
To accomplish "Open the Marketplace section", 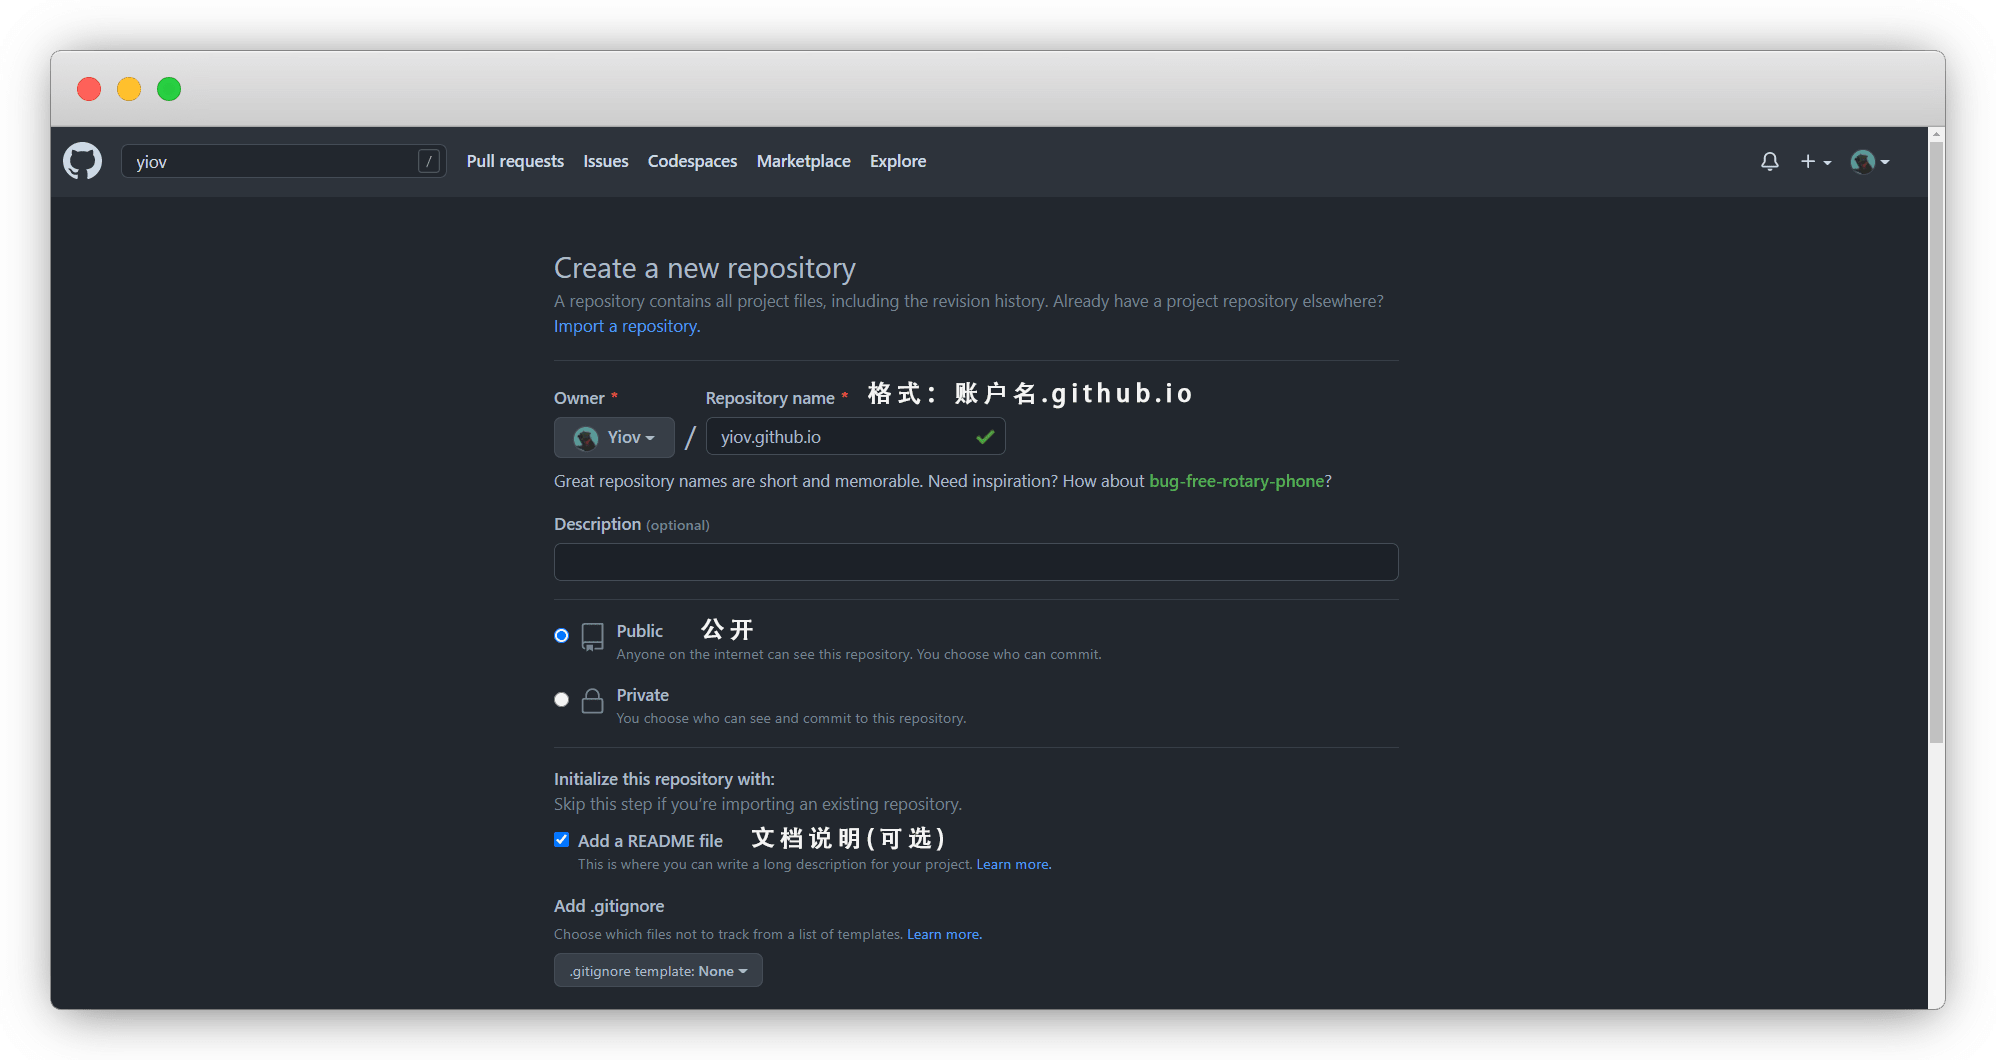I will [803, 161].
